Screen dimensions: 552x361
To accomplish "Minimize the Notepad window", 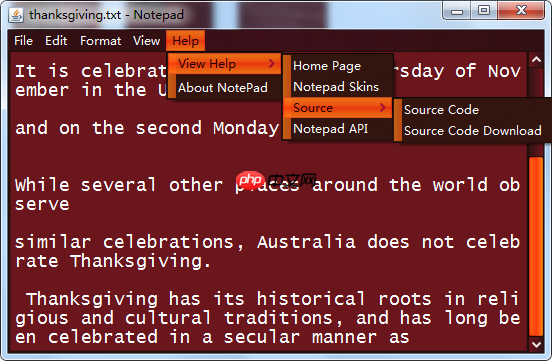I will (457, 11).
